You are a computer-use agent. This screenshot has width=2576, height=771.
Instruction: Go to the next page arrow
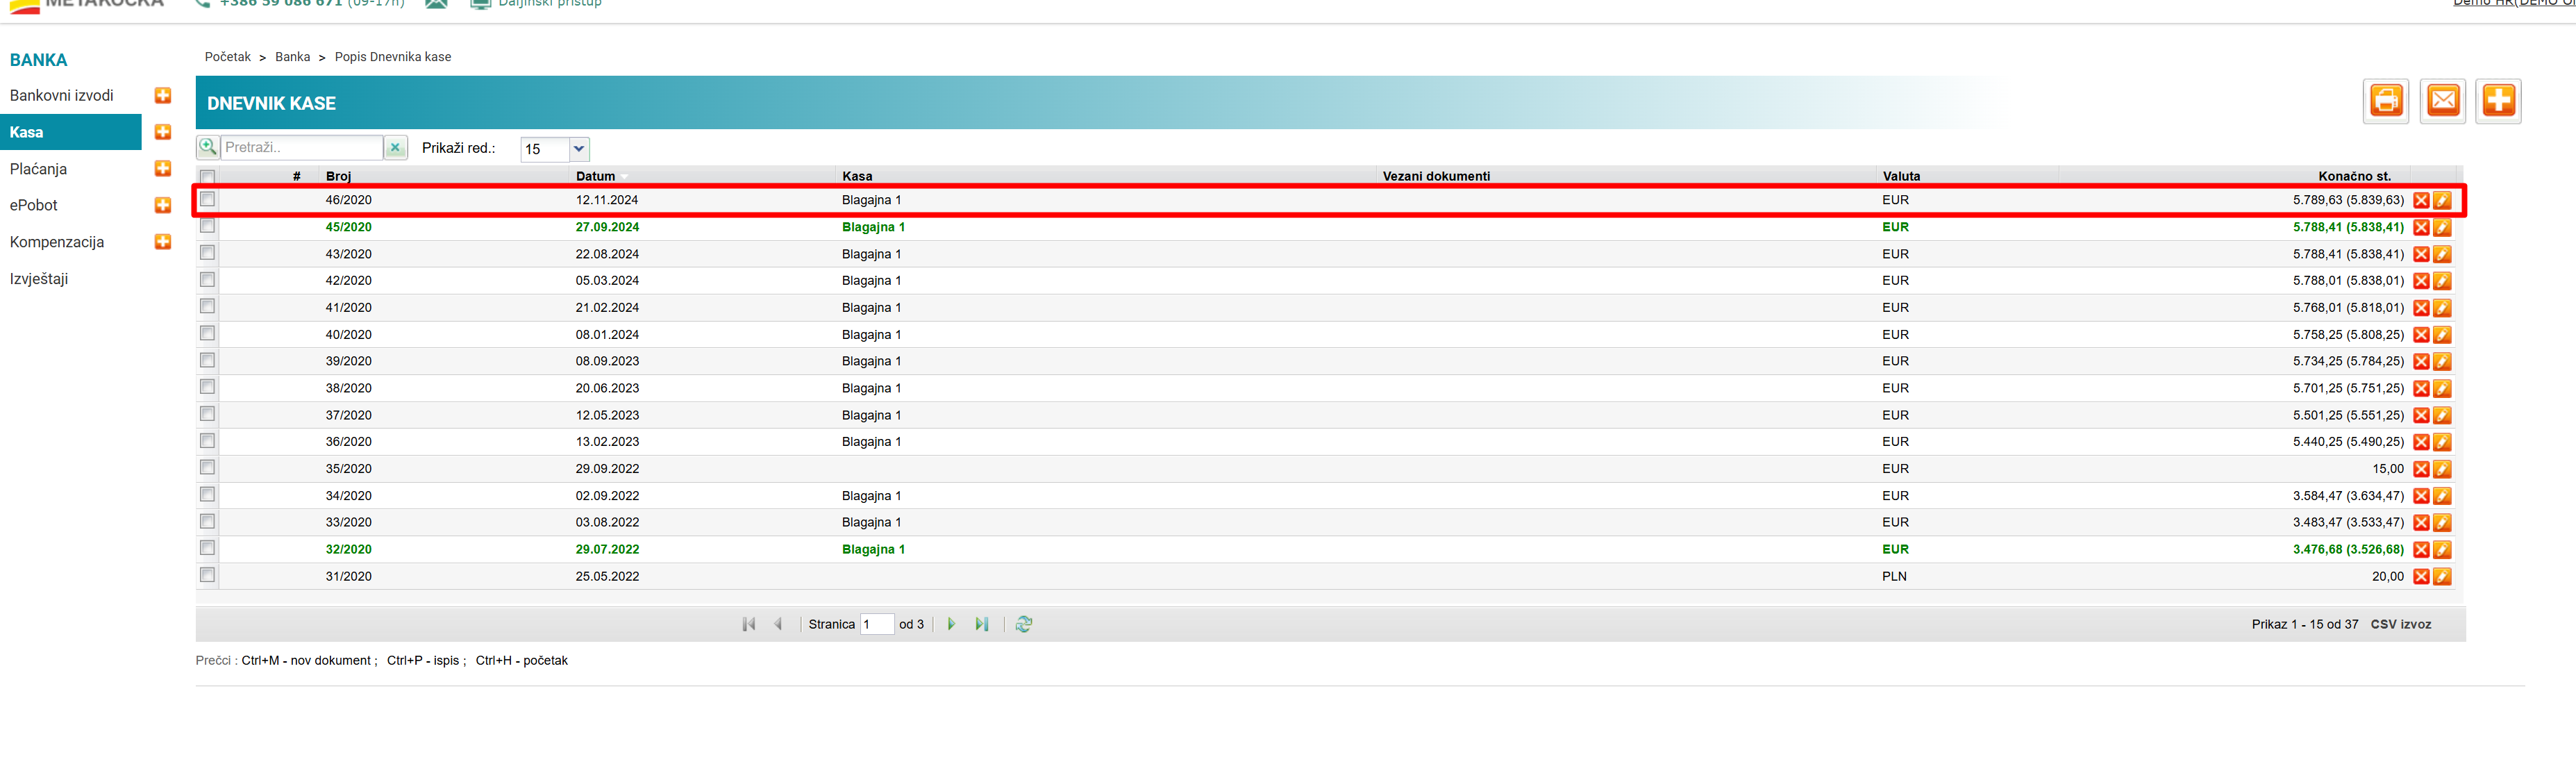coord(951,624)
